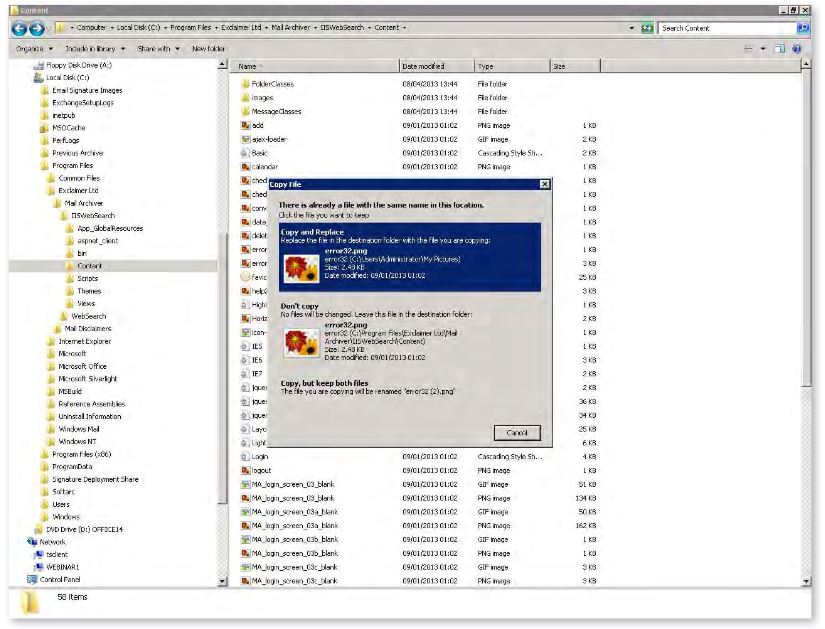The height and width of the screenshot is (629, 825).
Task: Open the view options dropdown arrow
Action: click(763, 49)
